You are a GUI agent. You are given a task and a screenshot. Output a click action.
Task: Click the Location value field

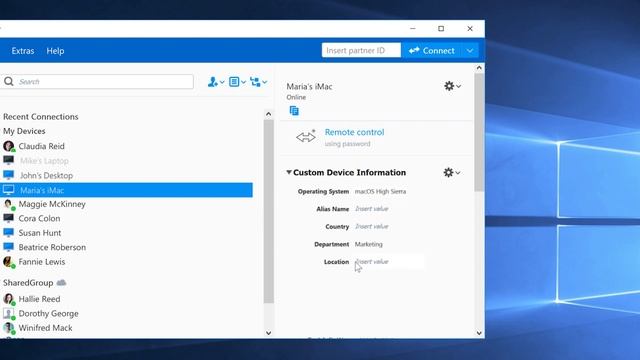389,262
